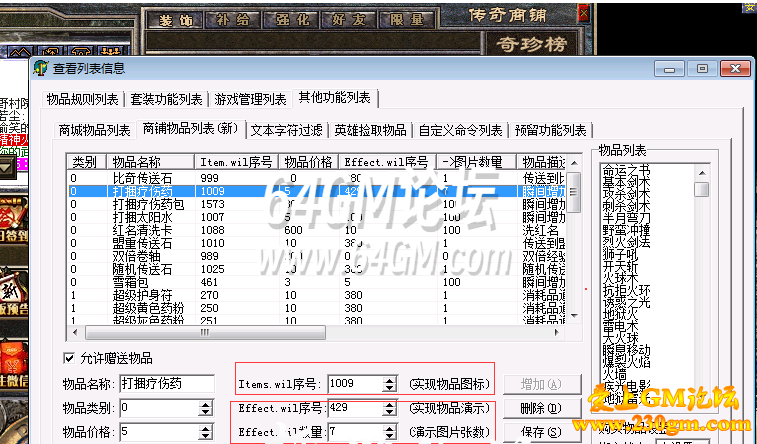This screenshot has height=444, width=757.
Task: Increase 物品价格 with up arrow
Action: pyautogui.click(x=206, y=428)
